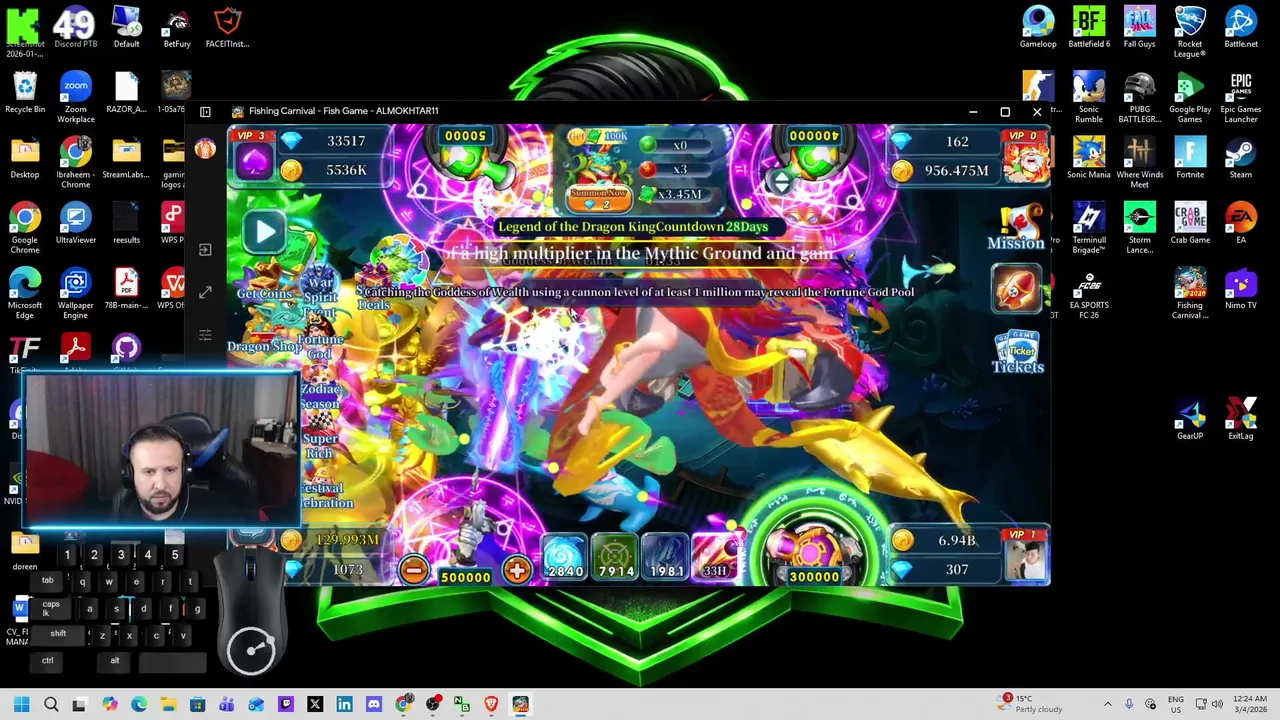Decrease cannon level with the minus button
The height and width of the screenshot is (720, 1280).
[x=413, y=570]
